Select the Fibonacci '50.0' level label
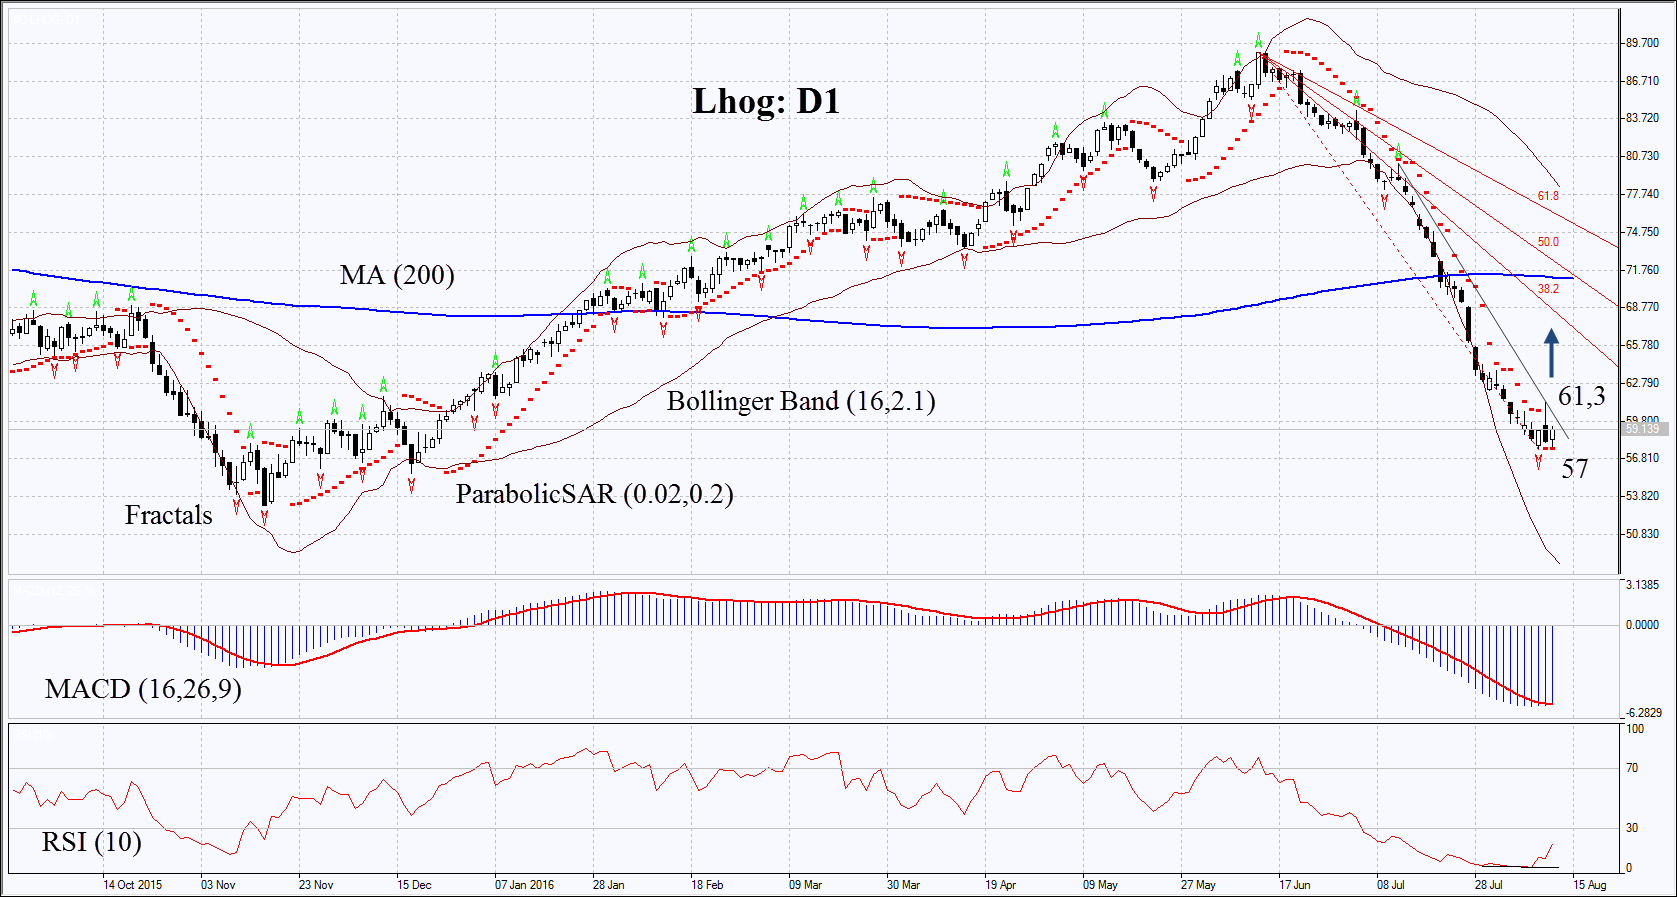The height and width of the screenshot is (897, 1677). click(1548, 242)
